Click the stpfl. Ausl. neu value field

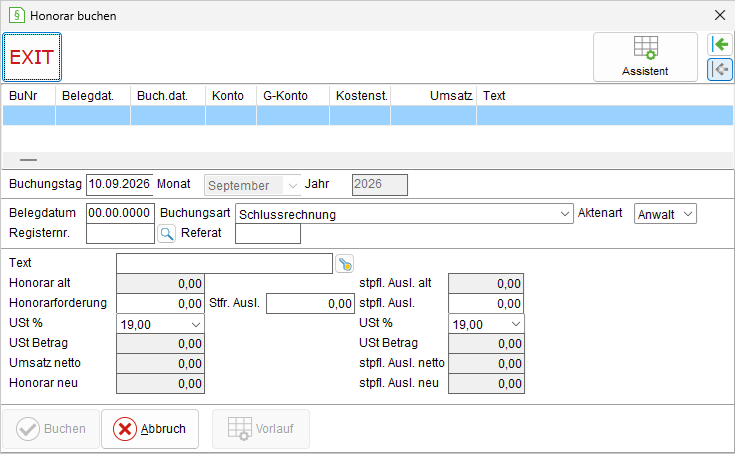(486, 384)
